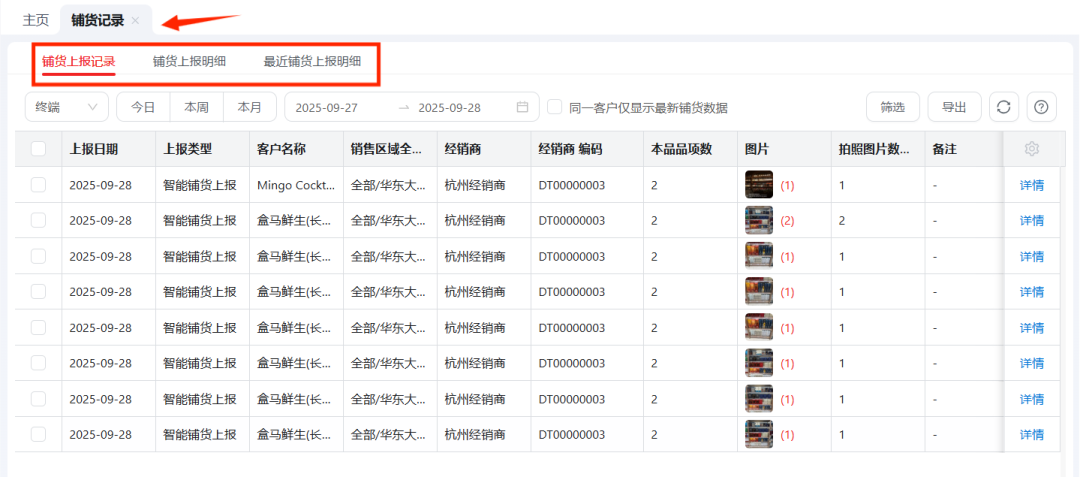Open 详情 link in row with 2 photos
This screenshot has width=1080, height=477.
click(1032, 220)
